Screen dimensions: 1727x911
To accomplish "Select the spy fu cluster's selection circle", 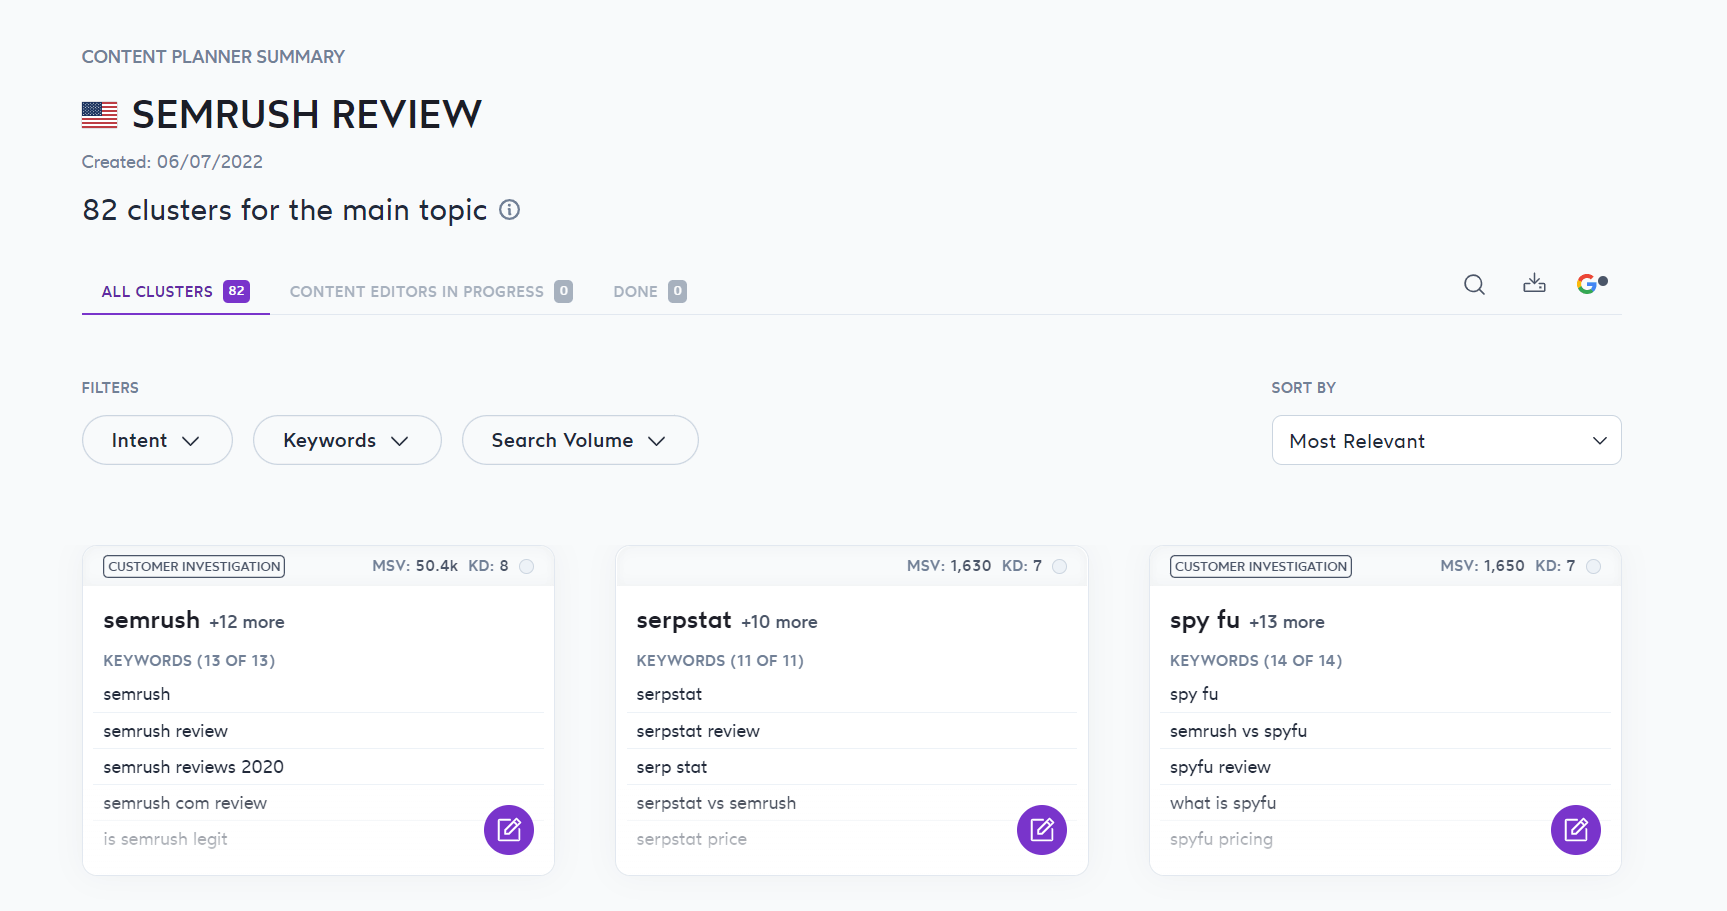I will point(1594,565).
